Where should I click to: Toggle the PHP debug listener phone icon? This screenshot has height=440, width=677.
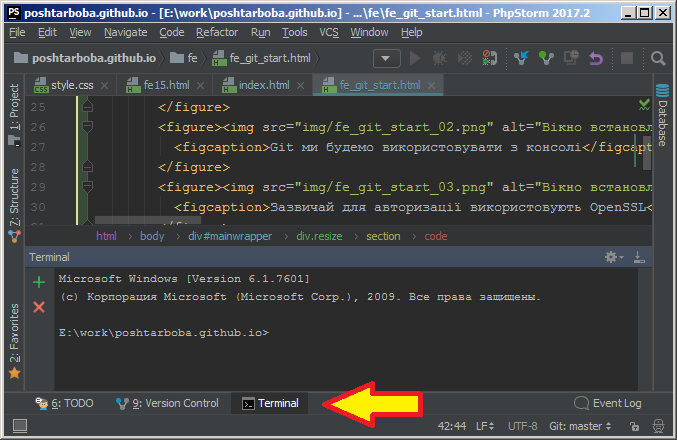click(490, 58)
